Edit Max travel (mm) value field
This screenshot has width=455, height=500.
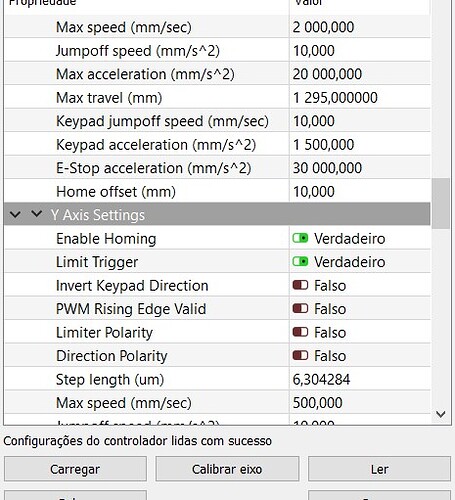coord(360,98)
